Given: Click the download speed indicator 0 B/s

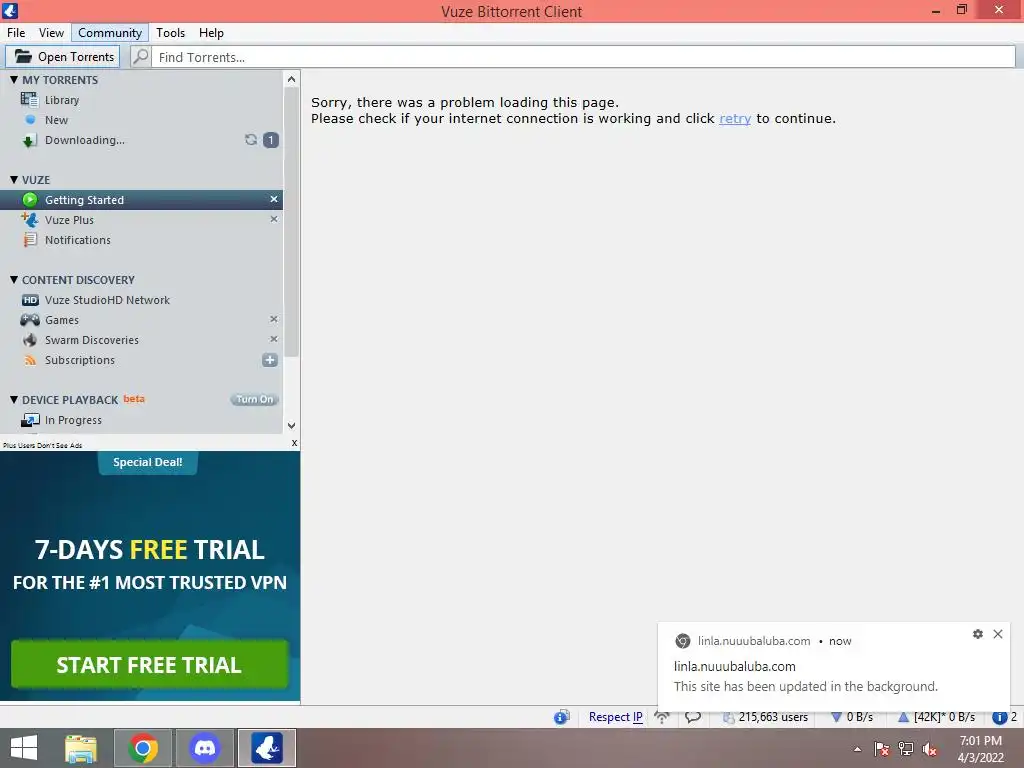Looking at the screenshot, I should pos(852,717).
